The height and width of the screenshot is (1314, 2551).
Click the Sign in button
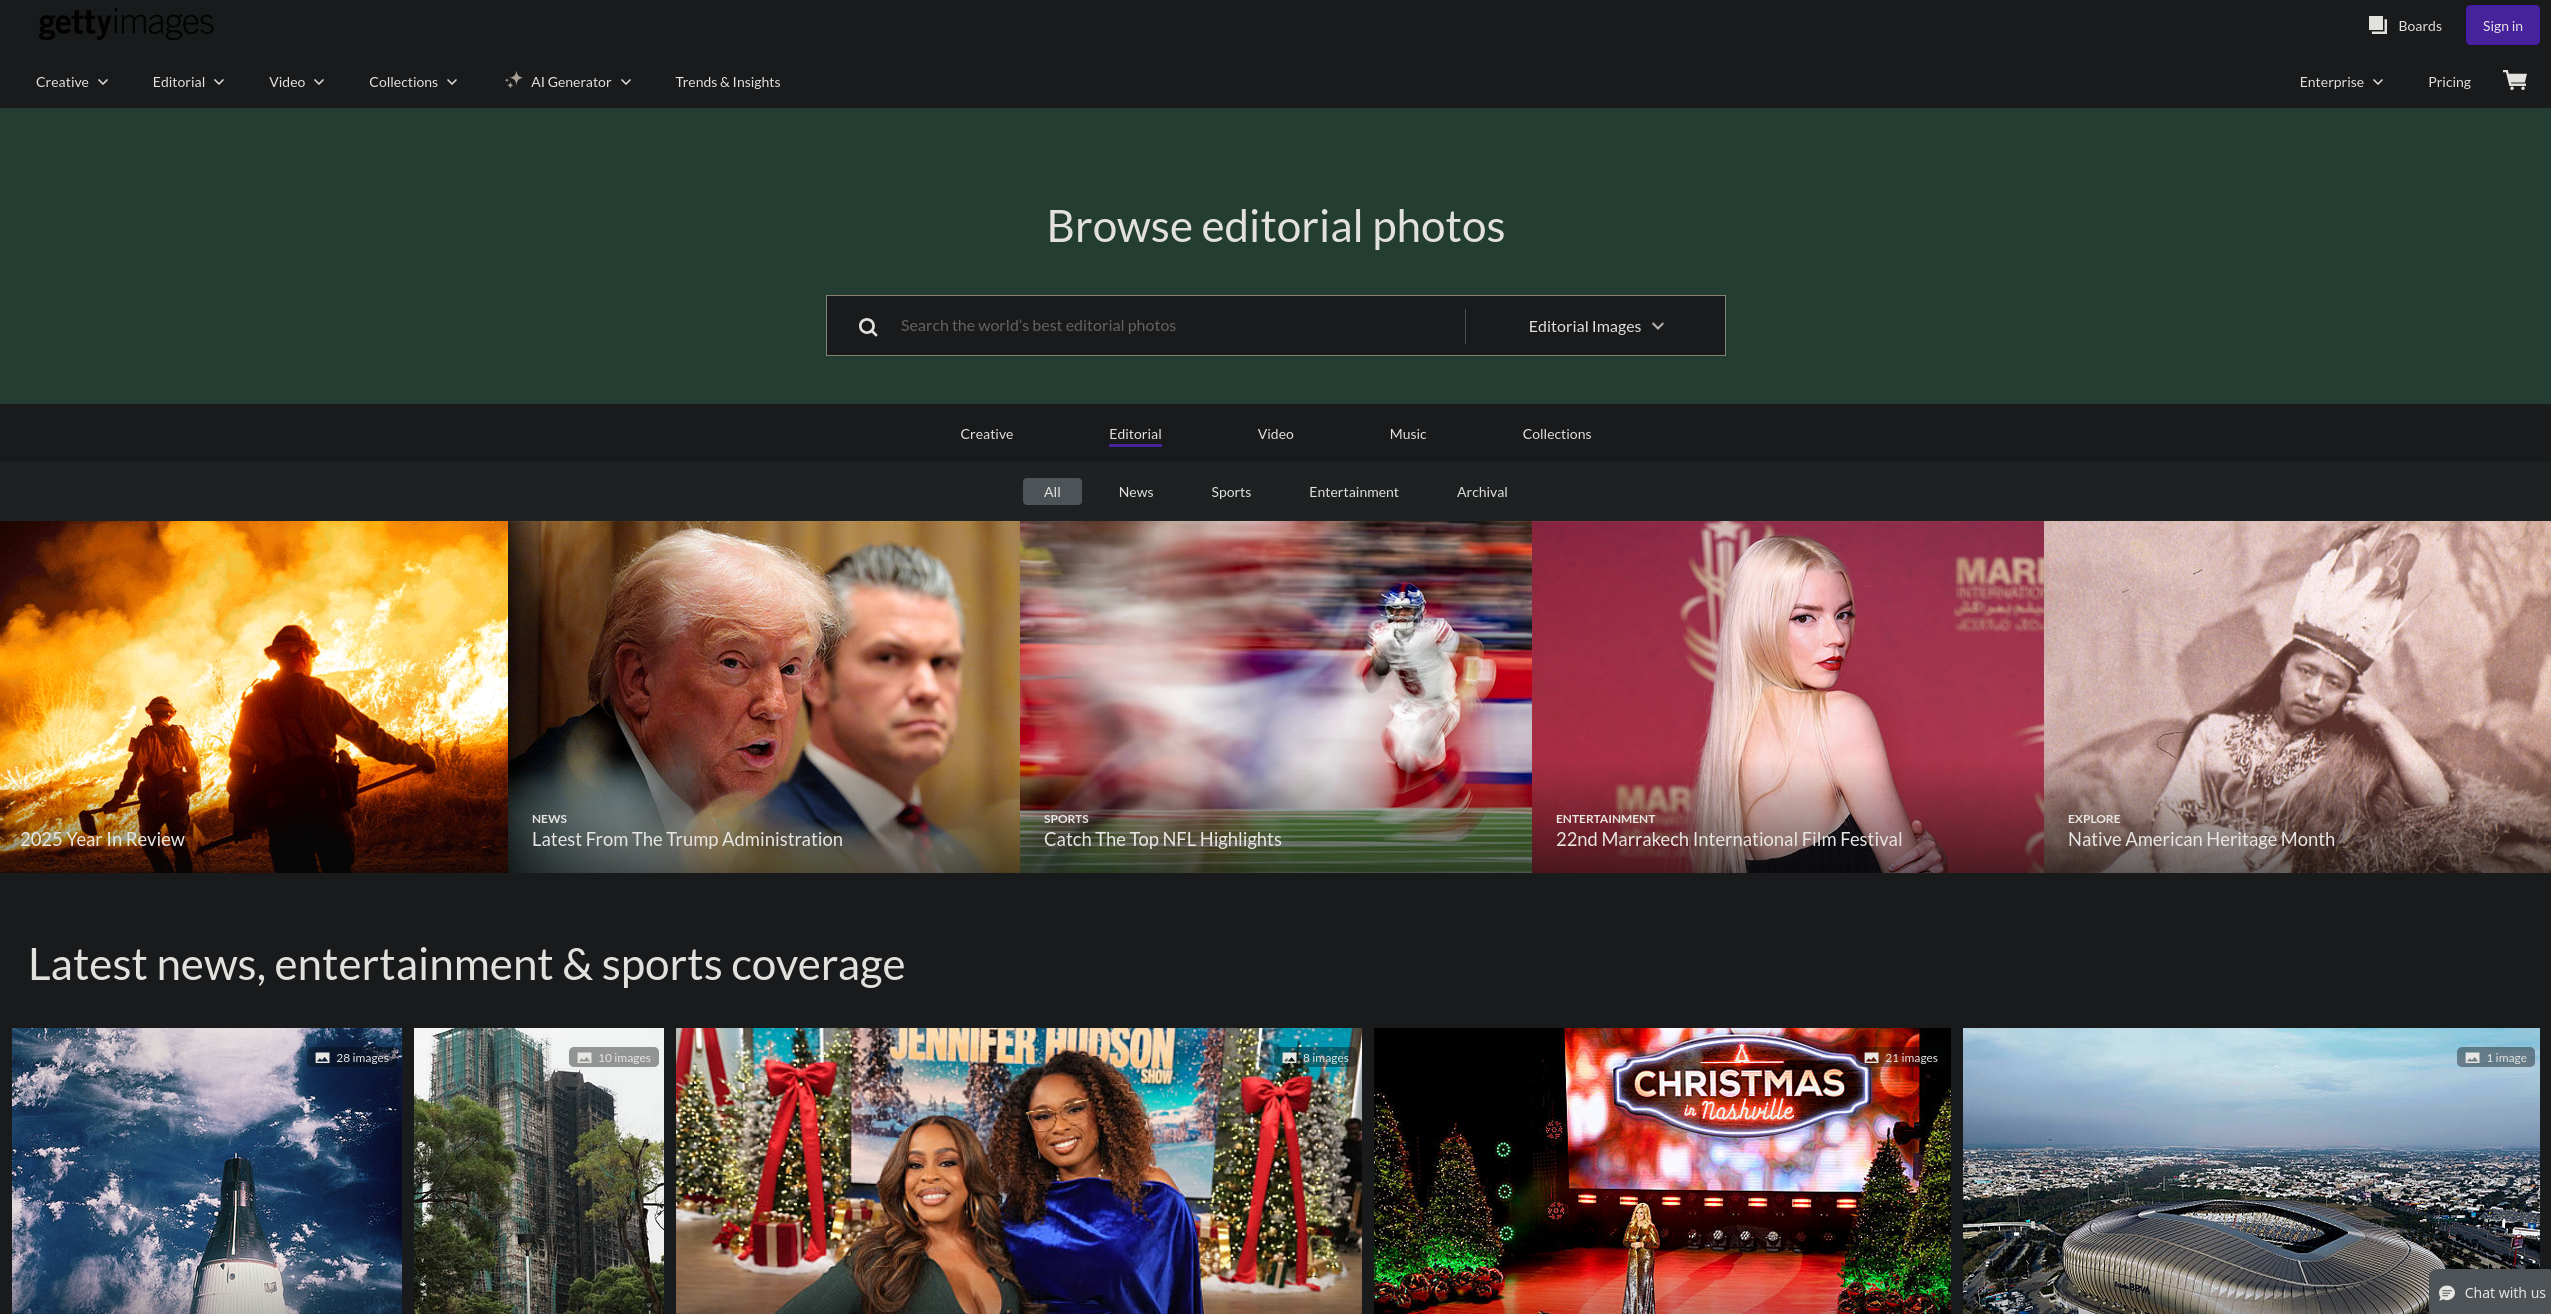pos(2501,26)
